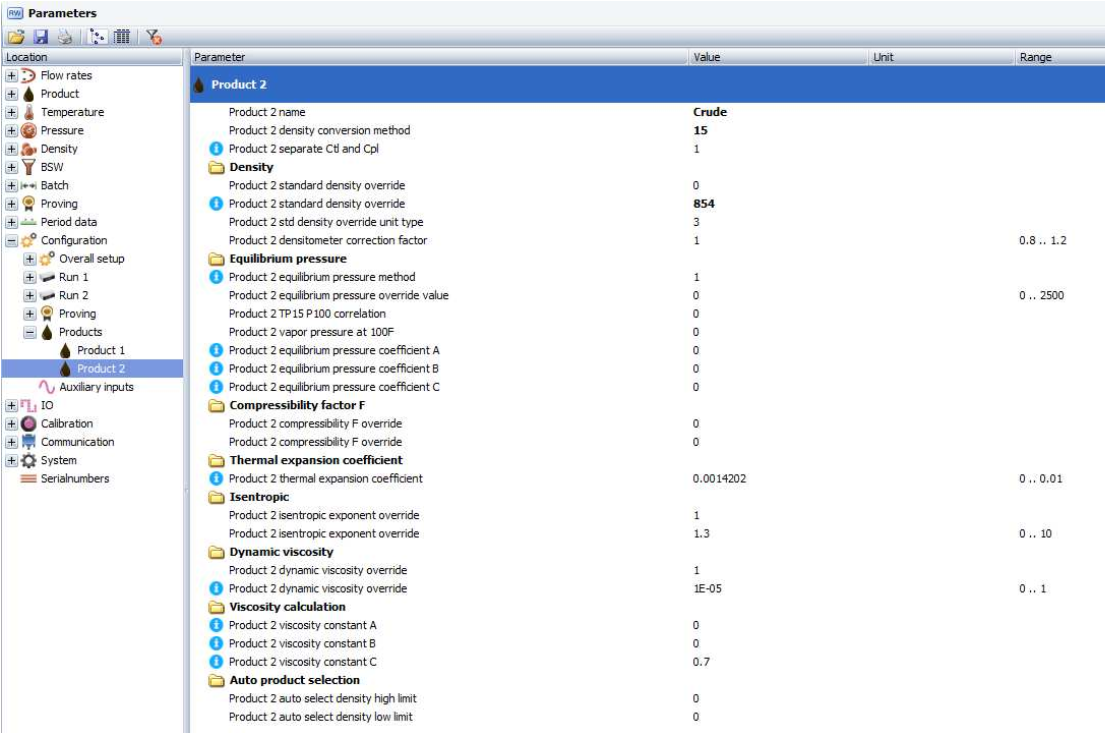This screenshot has height=733, width=1105.
Task: Click the Serialnumbers icon in tree
Action: [x=28, y=479]
